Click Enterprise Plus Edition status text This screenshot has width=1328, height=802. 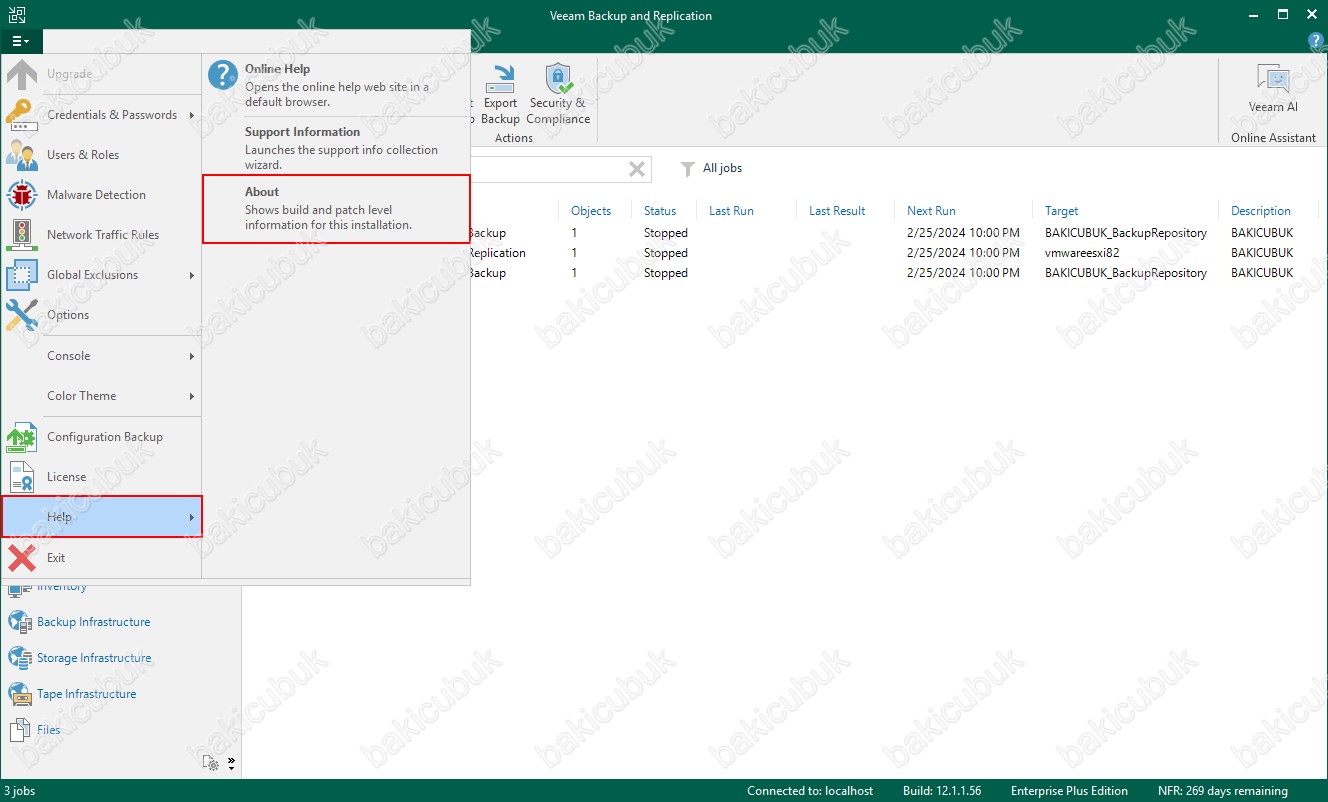pos(1069,791)
